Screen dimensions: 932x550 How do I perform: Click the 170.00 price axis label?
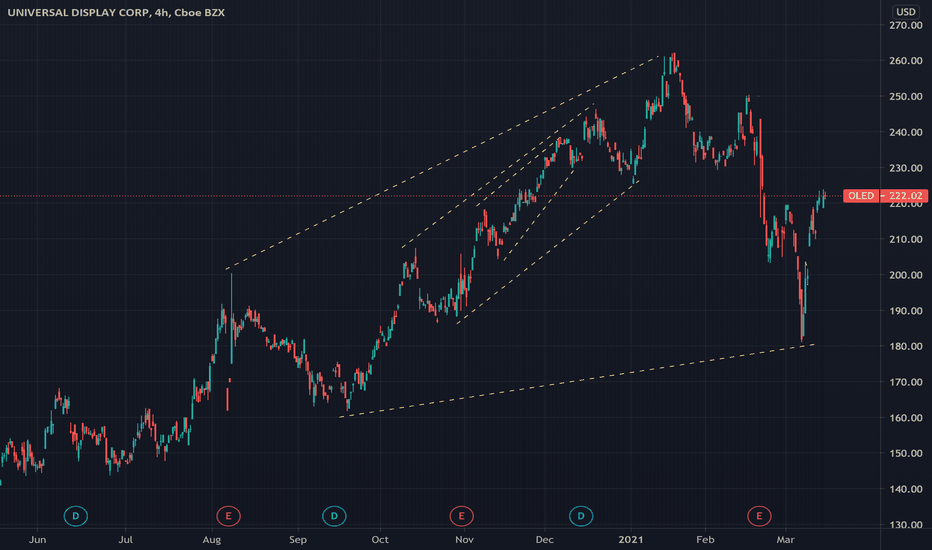point(906,382)
